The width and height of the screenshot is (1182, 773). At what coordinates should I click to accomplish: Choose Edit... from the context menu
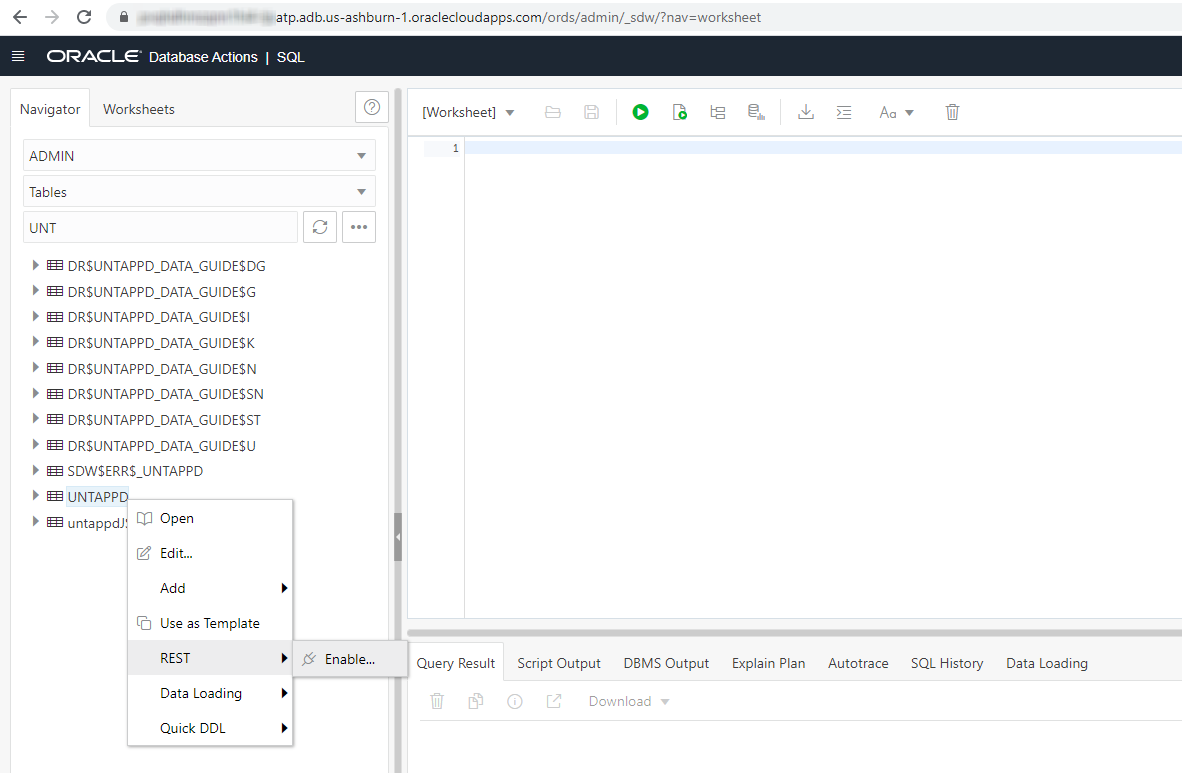pyautogui.click(x=210, y=553)
